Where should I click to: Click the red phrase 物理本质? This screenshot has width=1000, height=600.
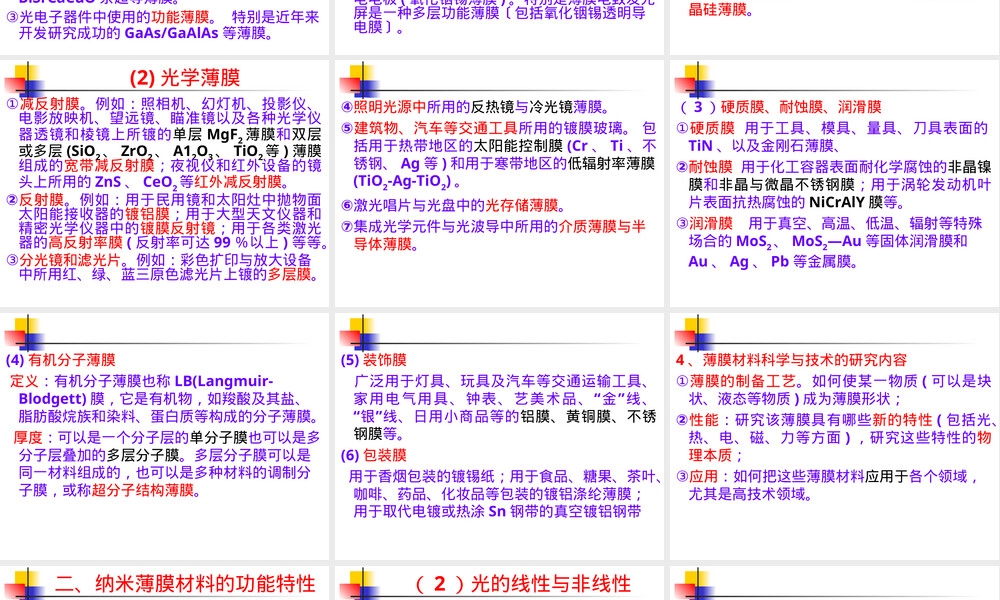tap(840, 446)
